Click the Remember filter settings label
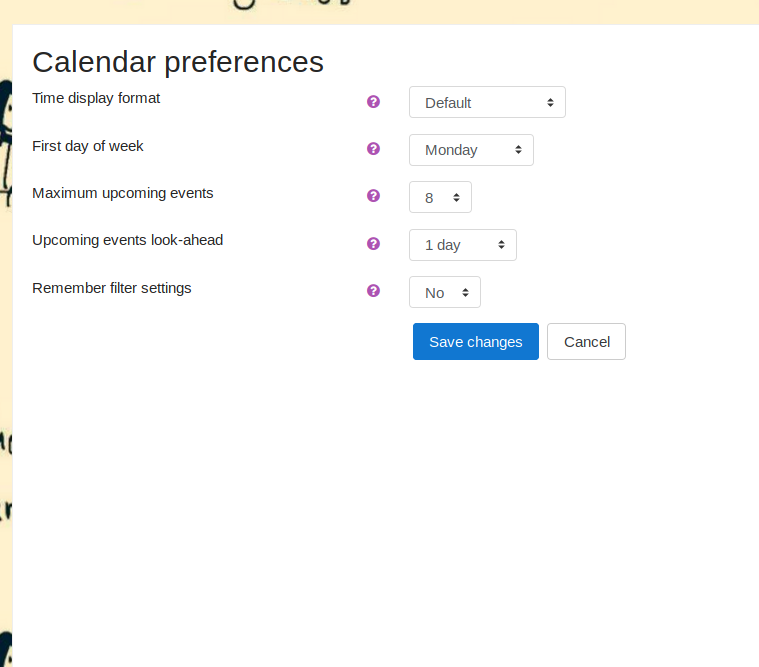This screenshot has width=759, height=667. pyautogui.click(x=112, y=288)
